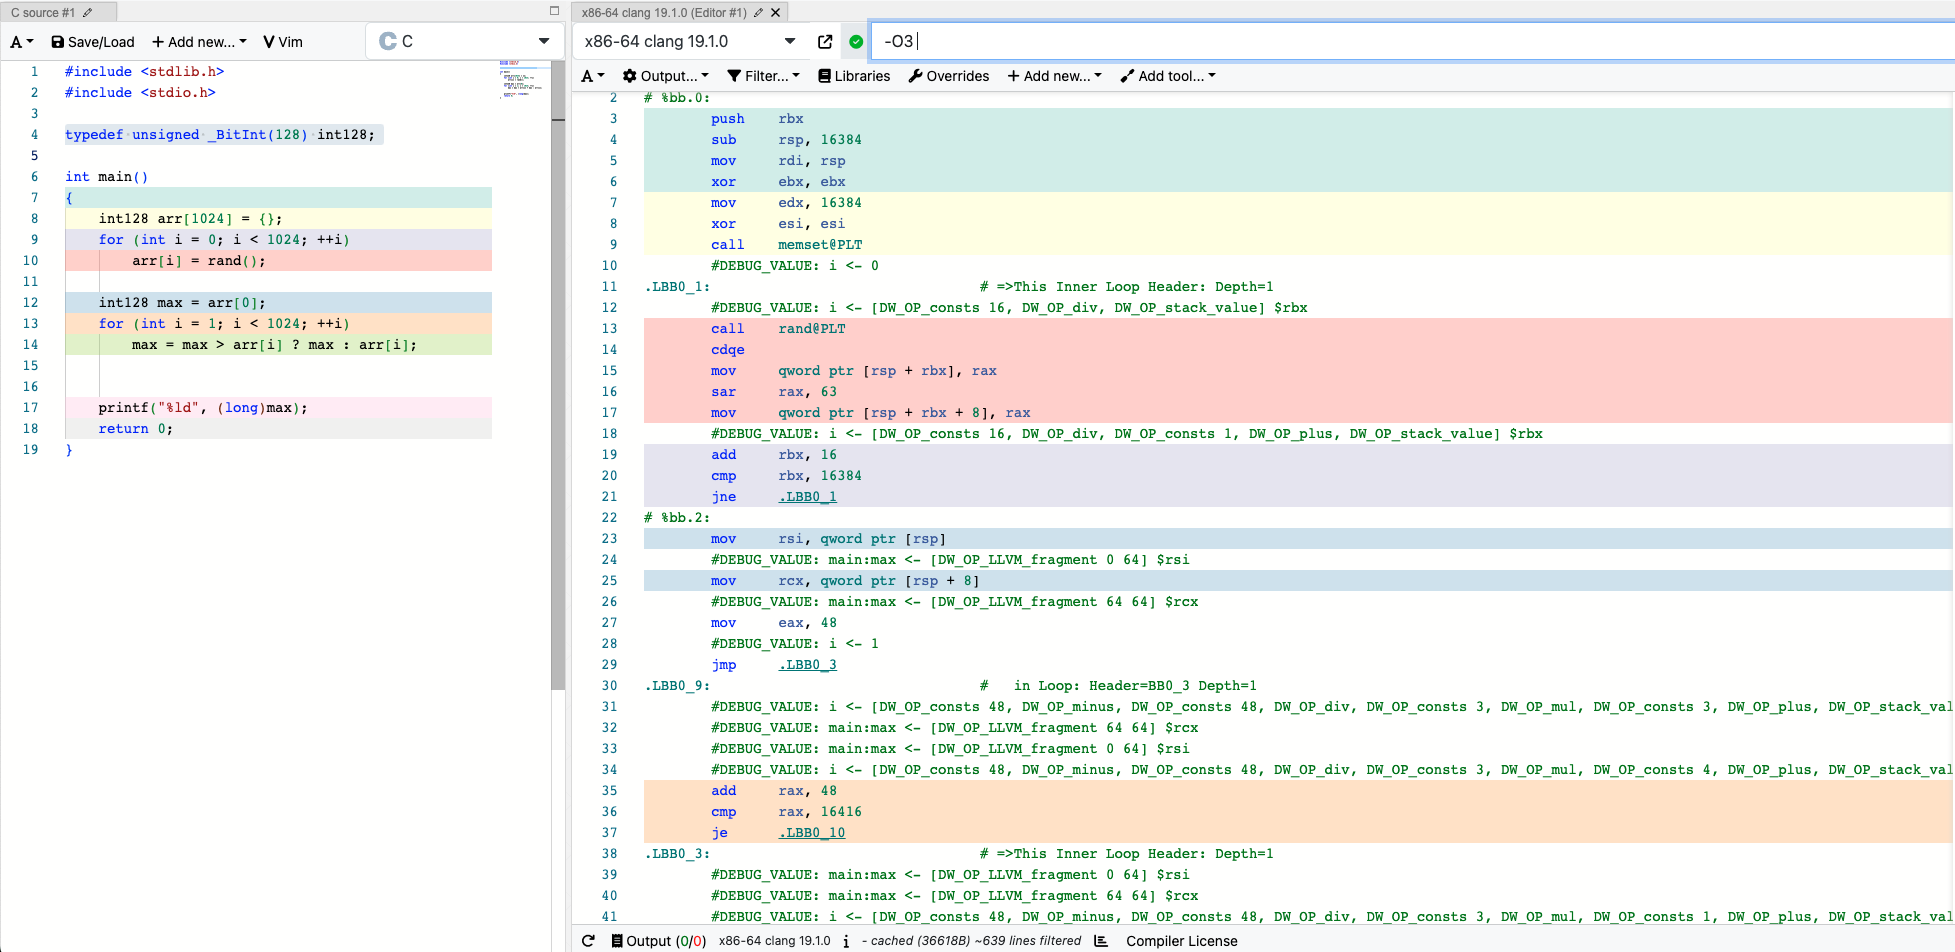Open Add new menu in compiler pane

tap(1054, 76)
